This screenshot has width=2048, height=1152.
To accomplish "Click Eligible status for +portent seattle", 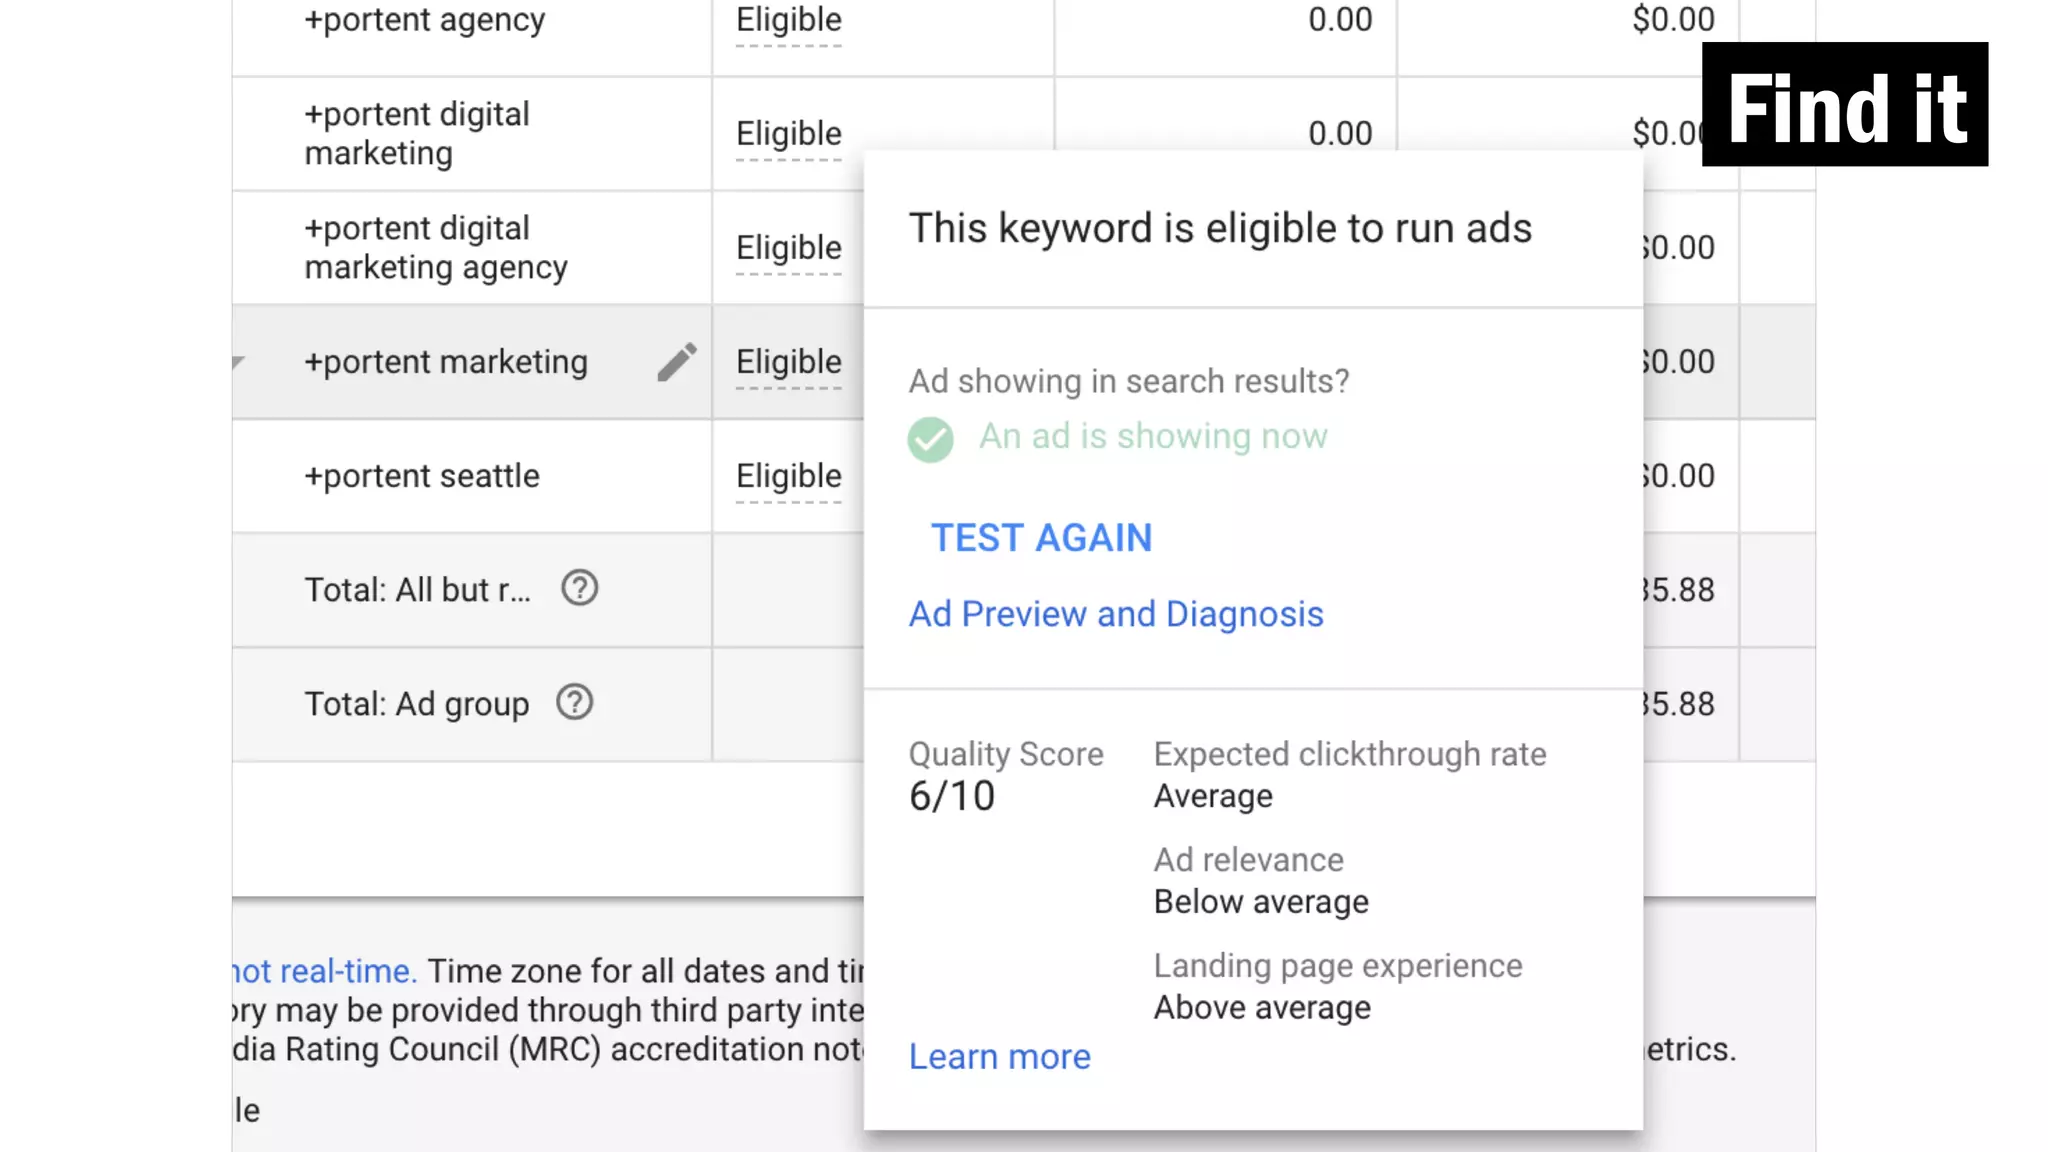I will (788, 476).
